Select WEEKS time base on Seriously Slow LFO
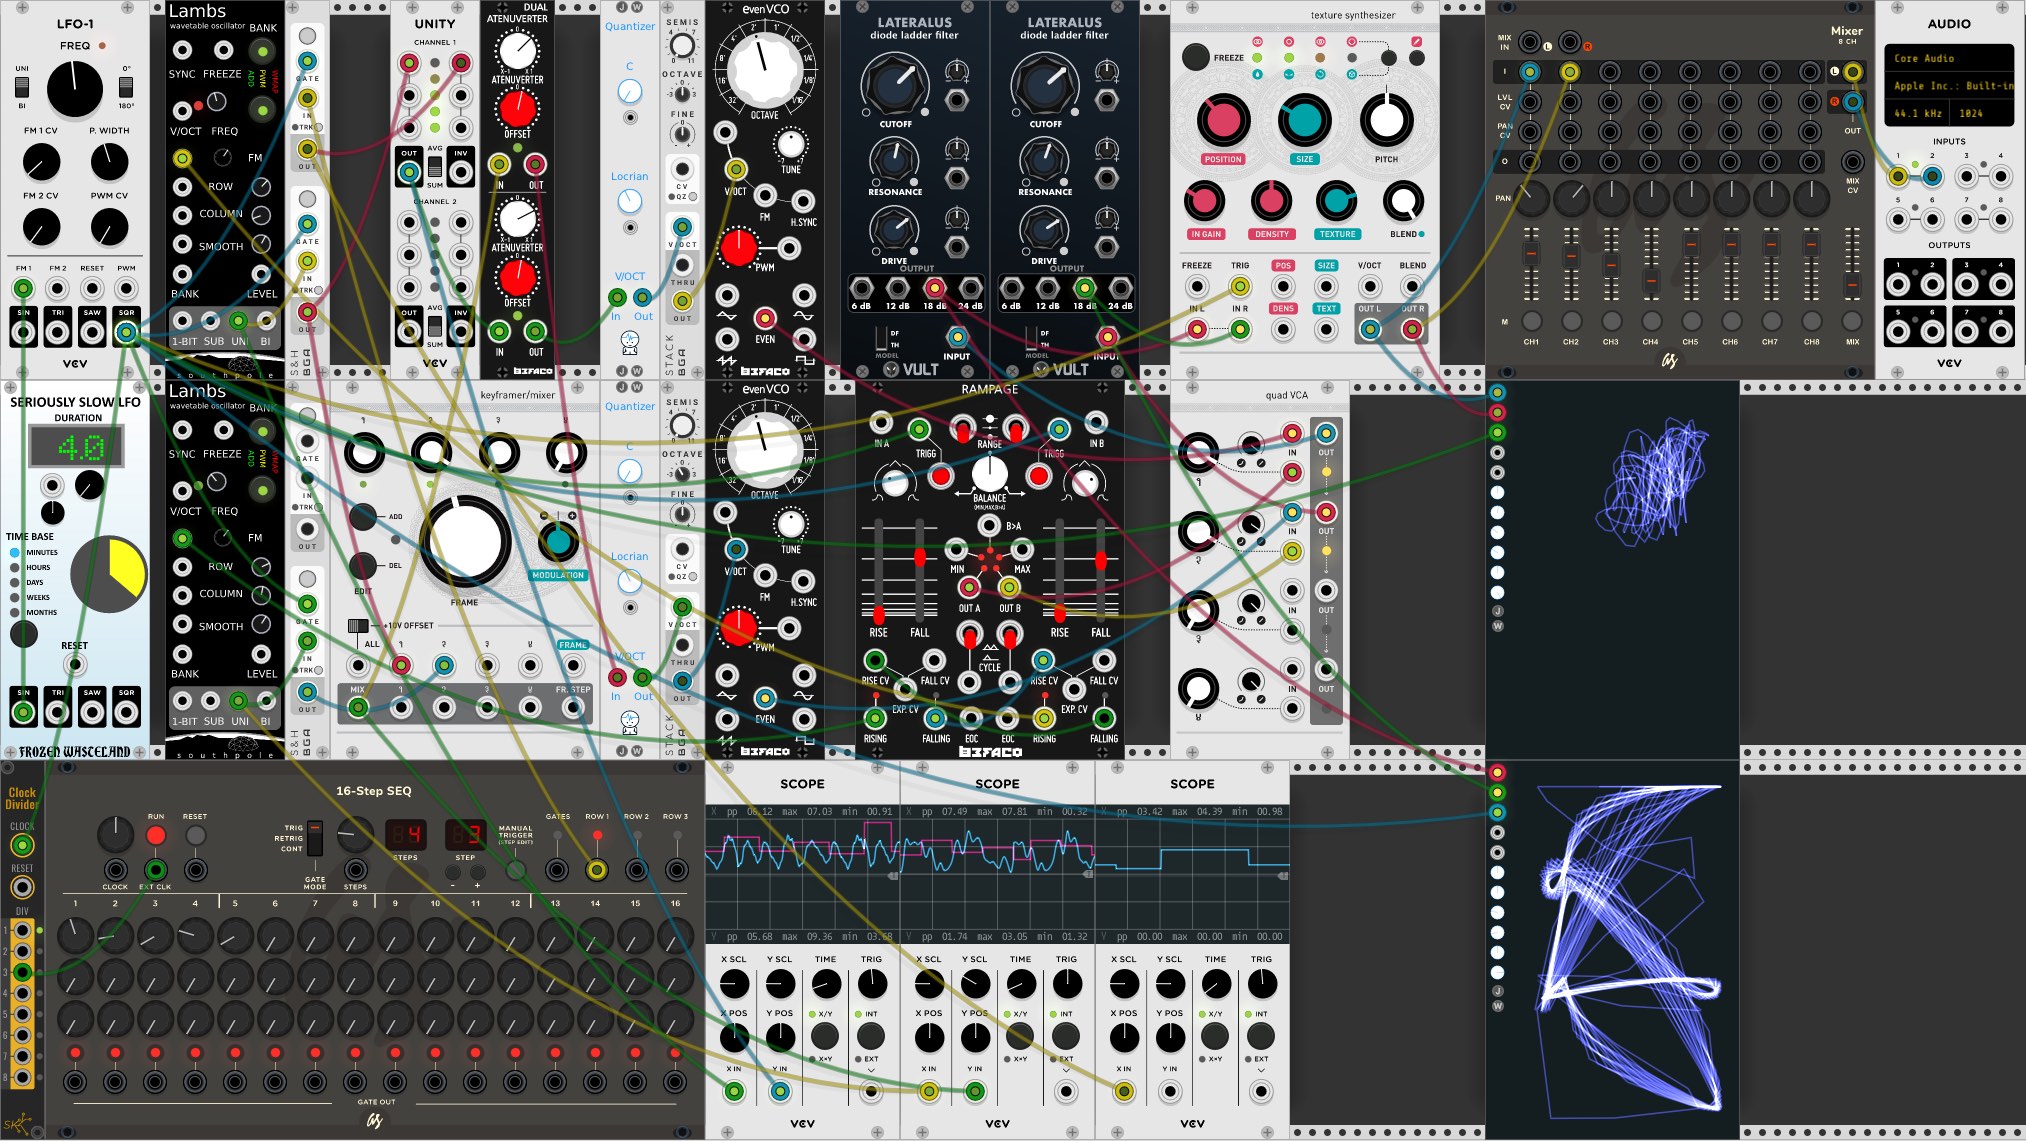 pyautogui.click(x=15, y=597)
